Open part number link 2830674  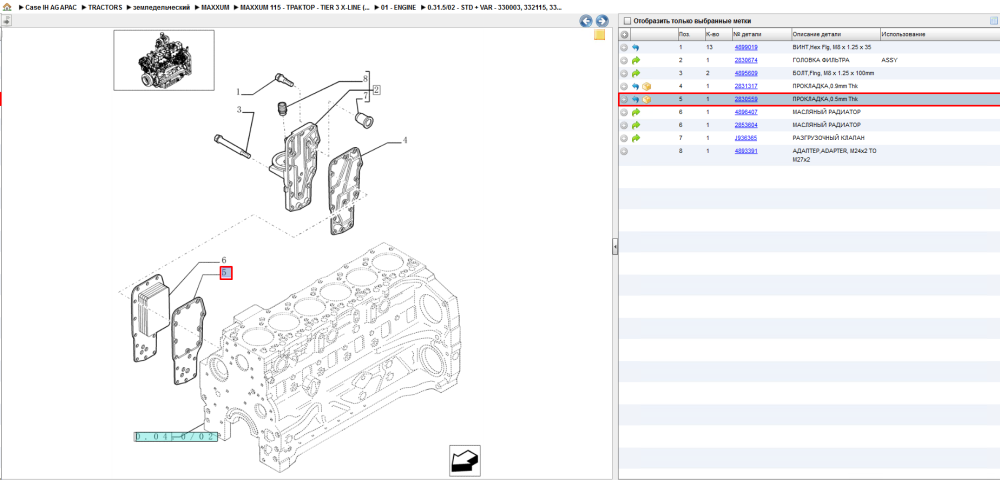click(x=746, y=61)
